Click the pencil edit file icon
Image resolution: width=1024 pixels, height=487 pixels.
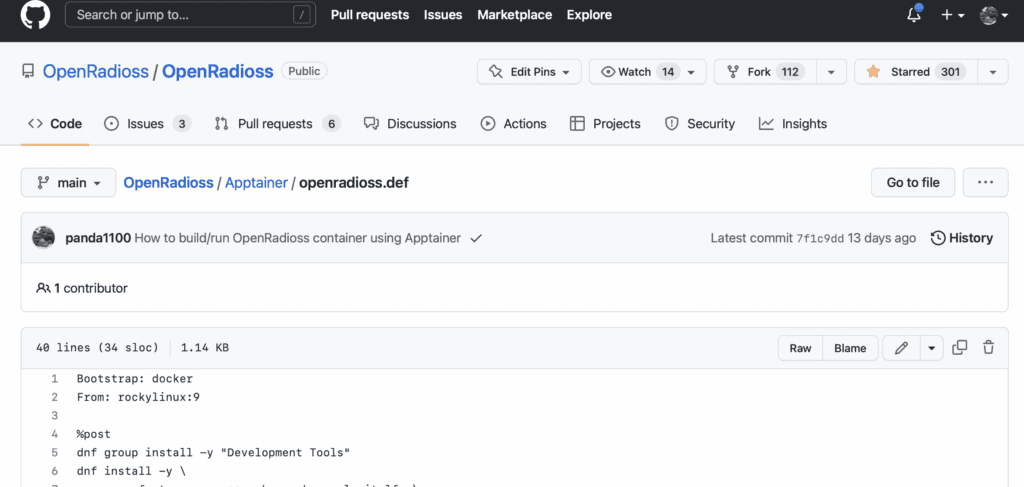pyautogui.click(x=901, y=348)
